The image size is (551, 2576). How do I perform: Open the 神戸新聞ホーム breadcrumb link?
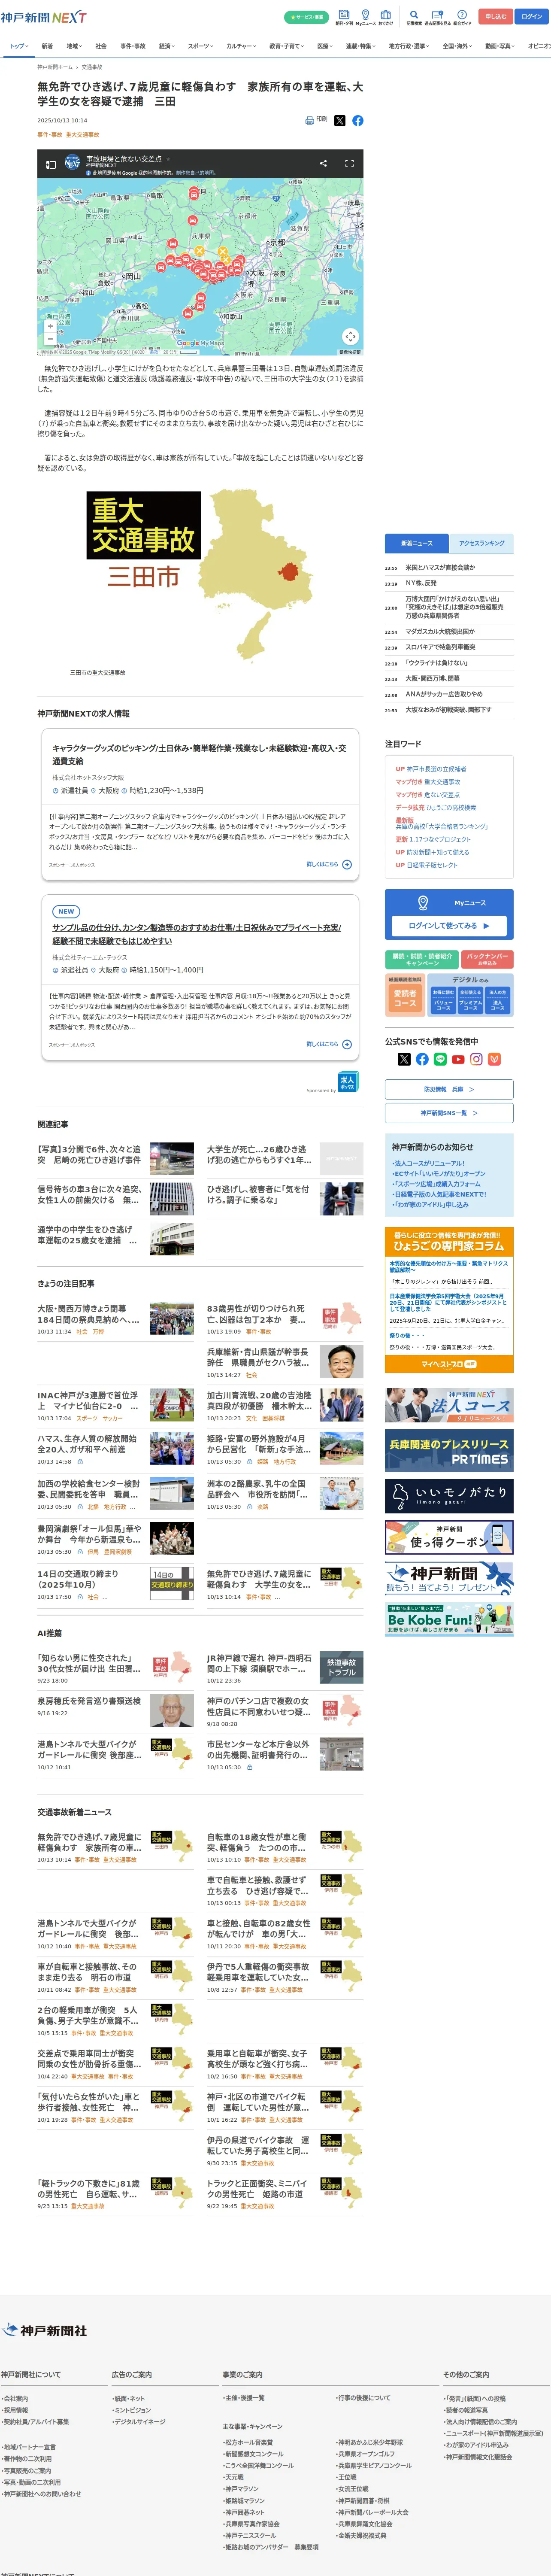(55, 67)
